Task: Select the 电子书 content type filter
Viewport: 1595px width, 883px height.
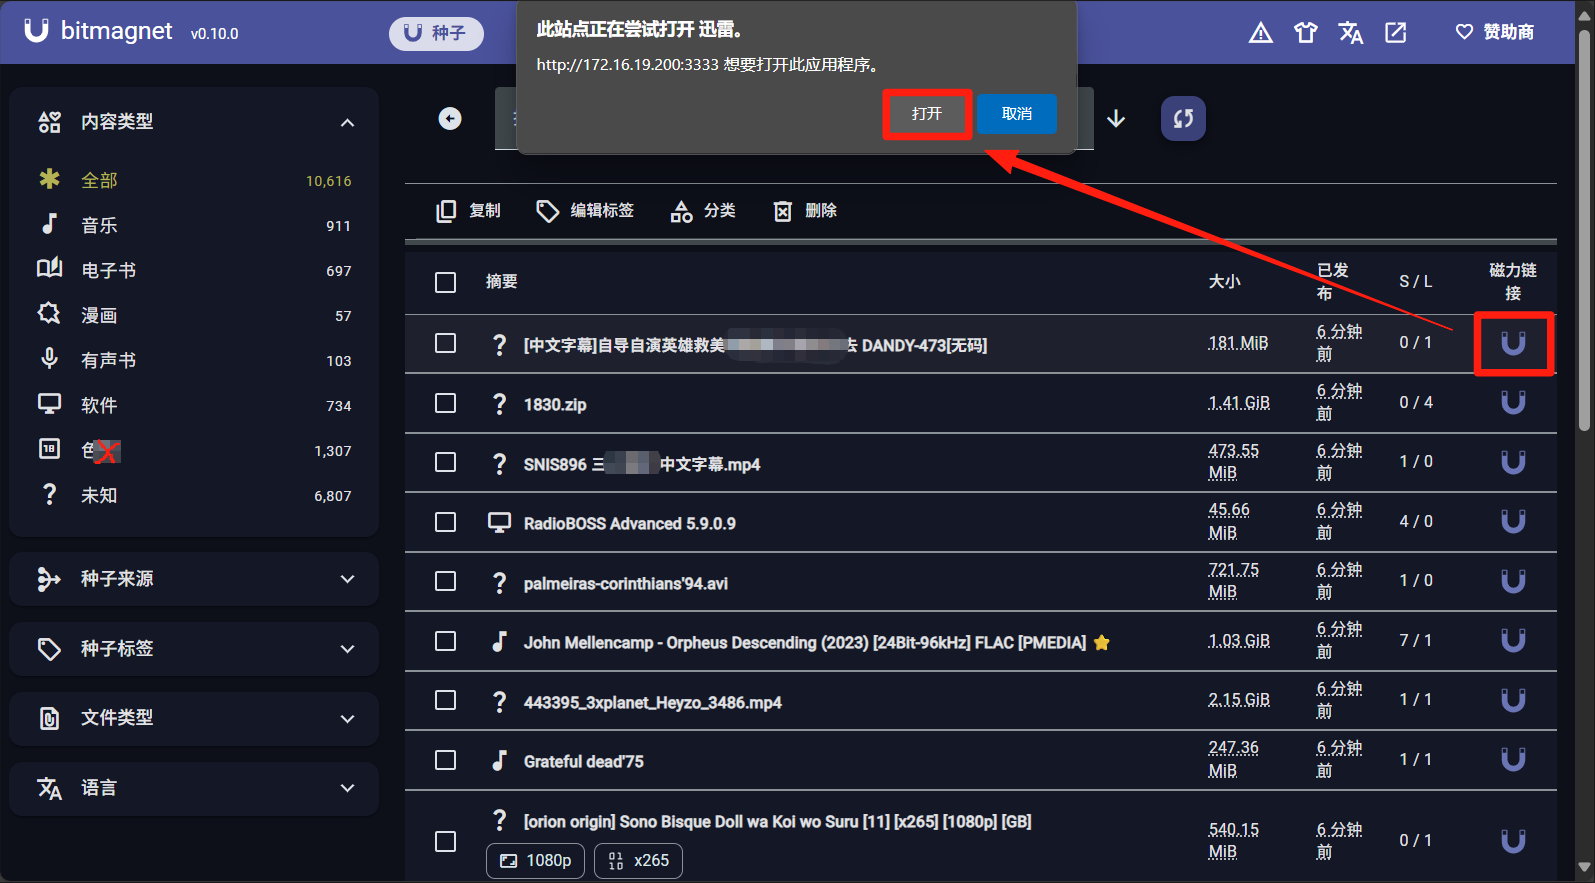Action: coord(108,270)
